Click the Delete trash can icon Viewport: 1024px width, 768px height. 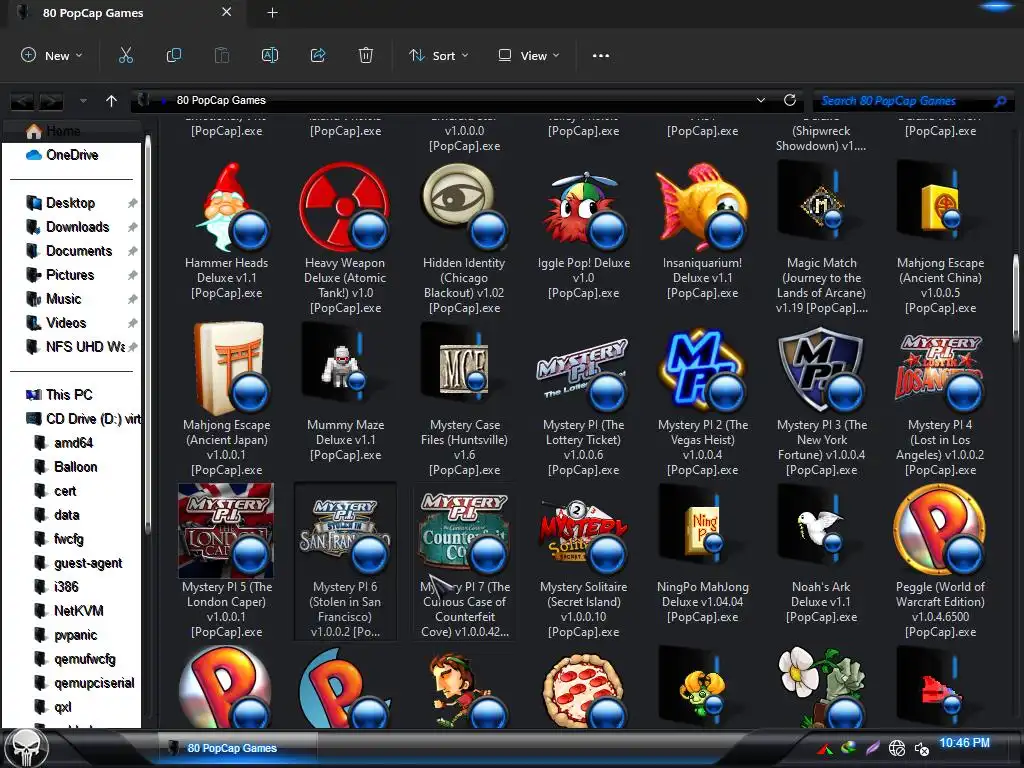[x=366, y=56]
